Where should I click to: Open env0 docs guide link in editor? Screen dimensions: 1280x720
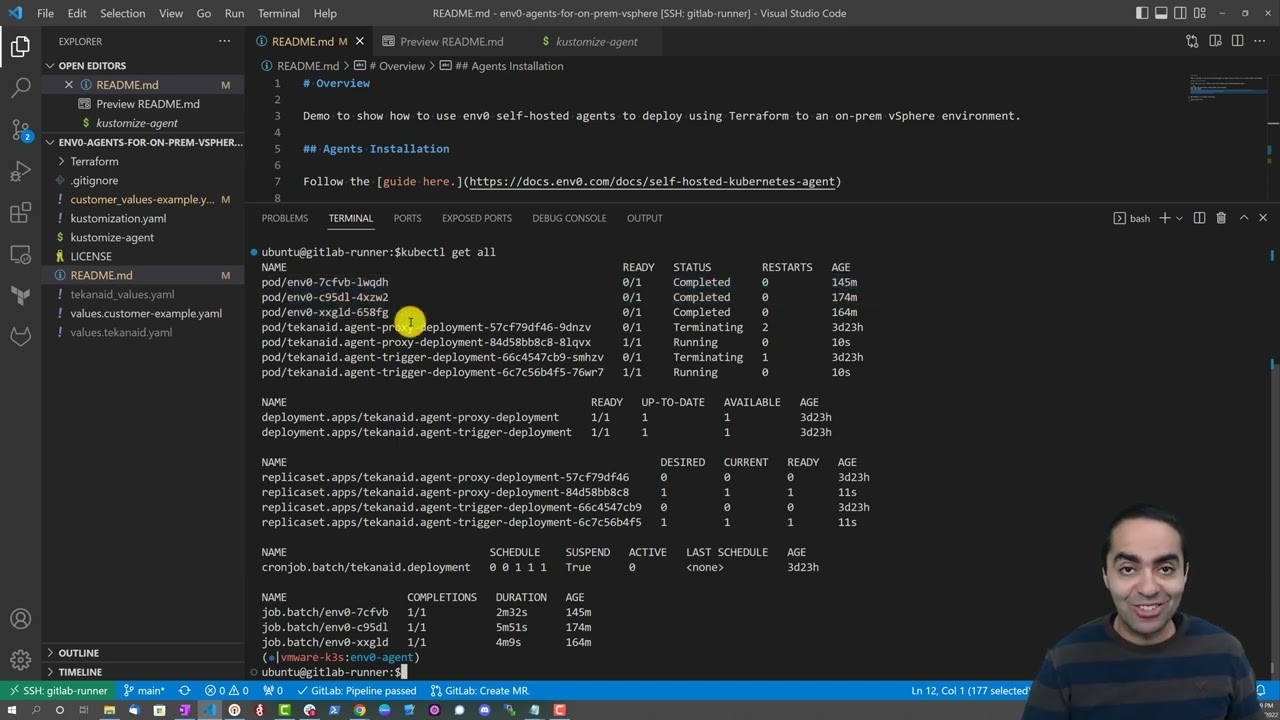pyautogui.click(x=655, y=181)
